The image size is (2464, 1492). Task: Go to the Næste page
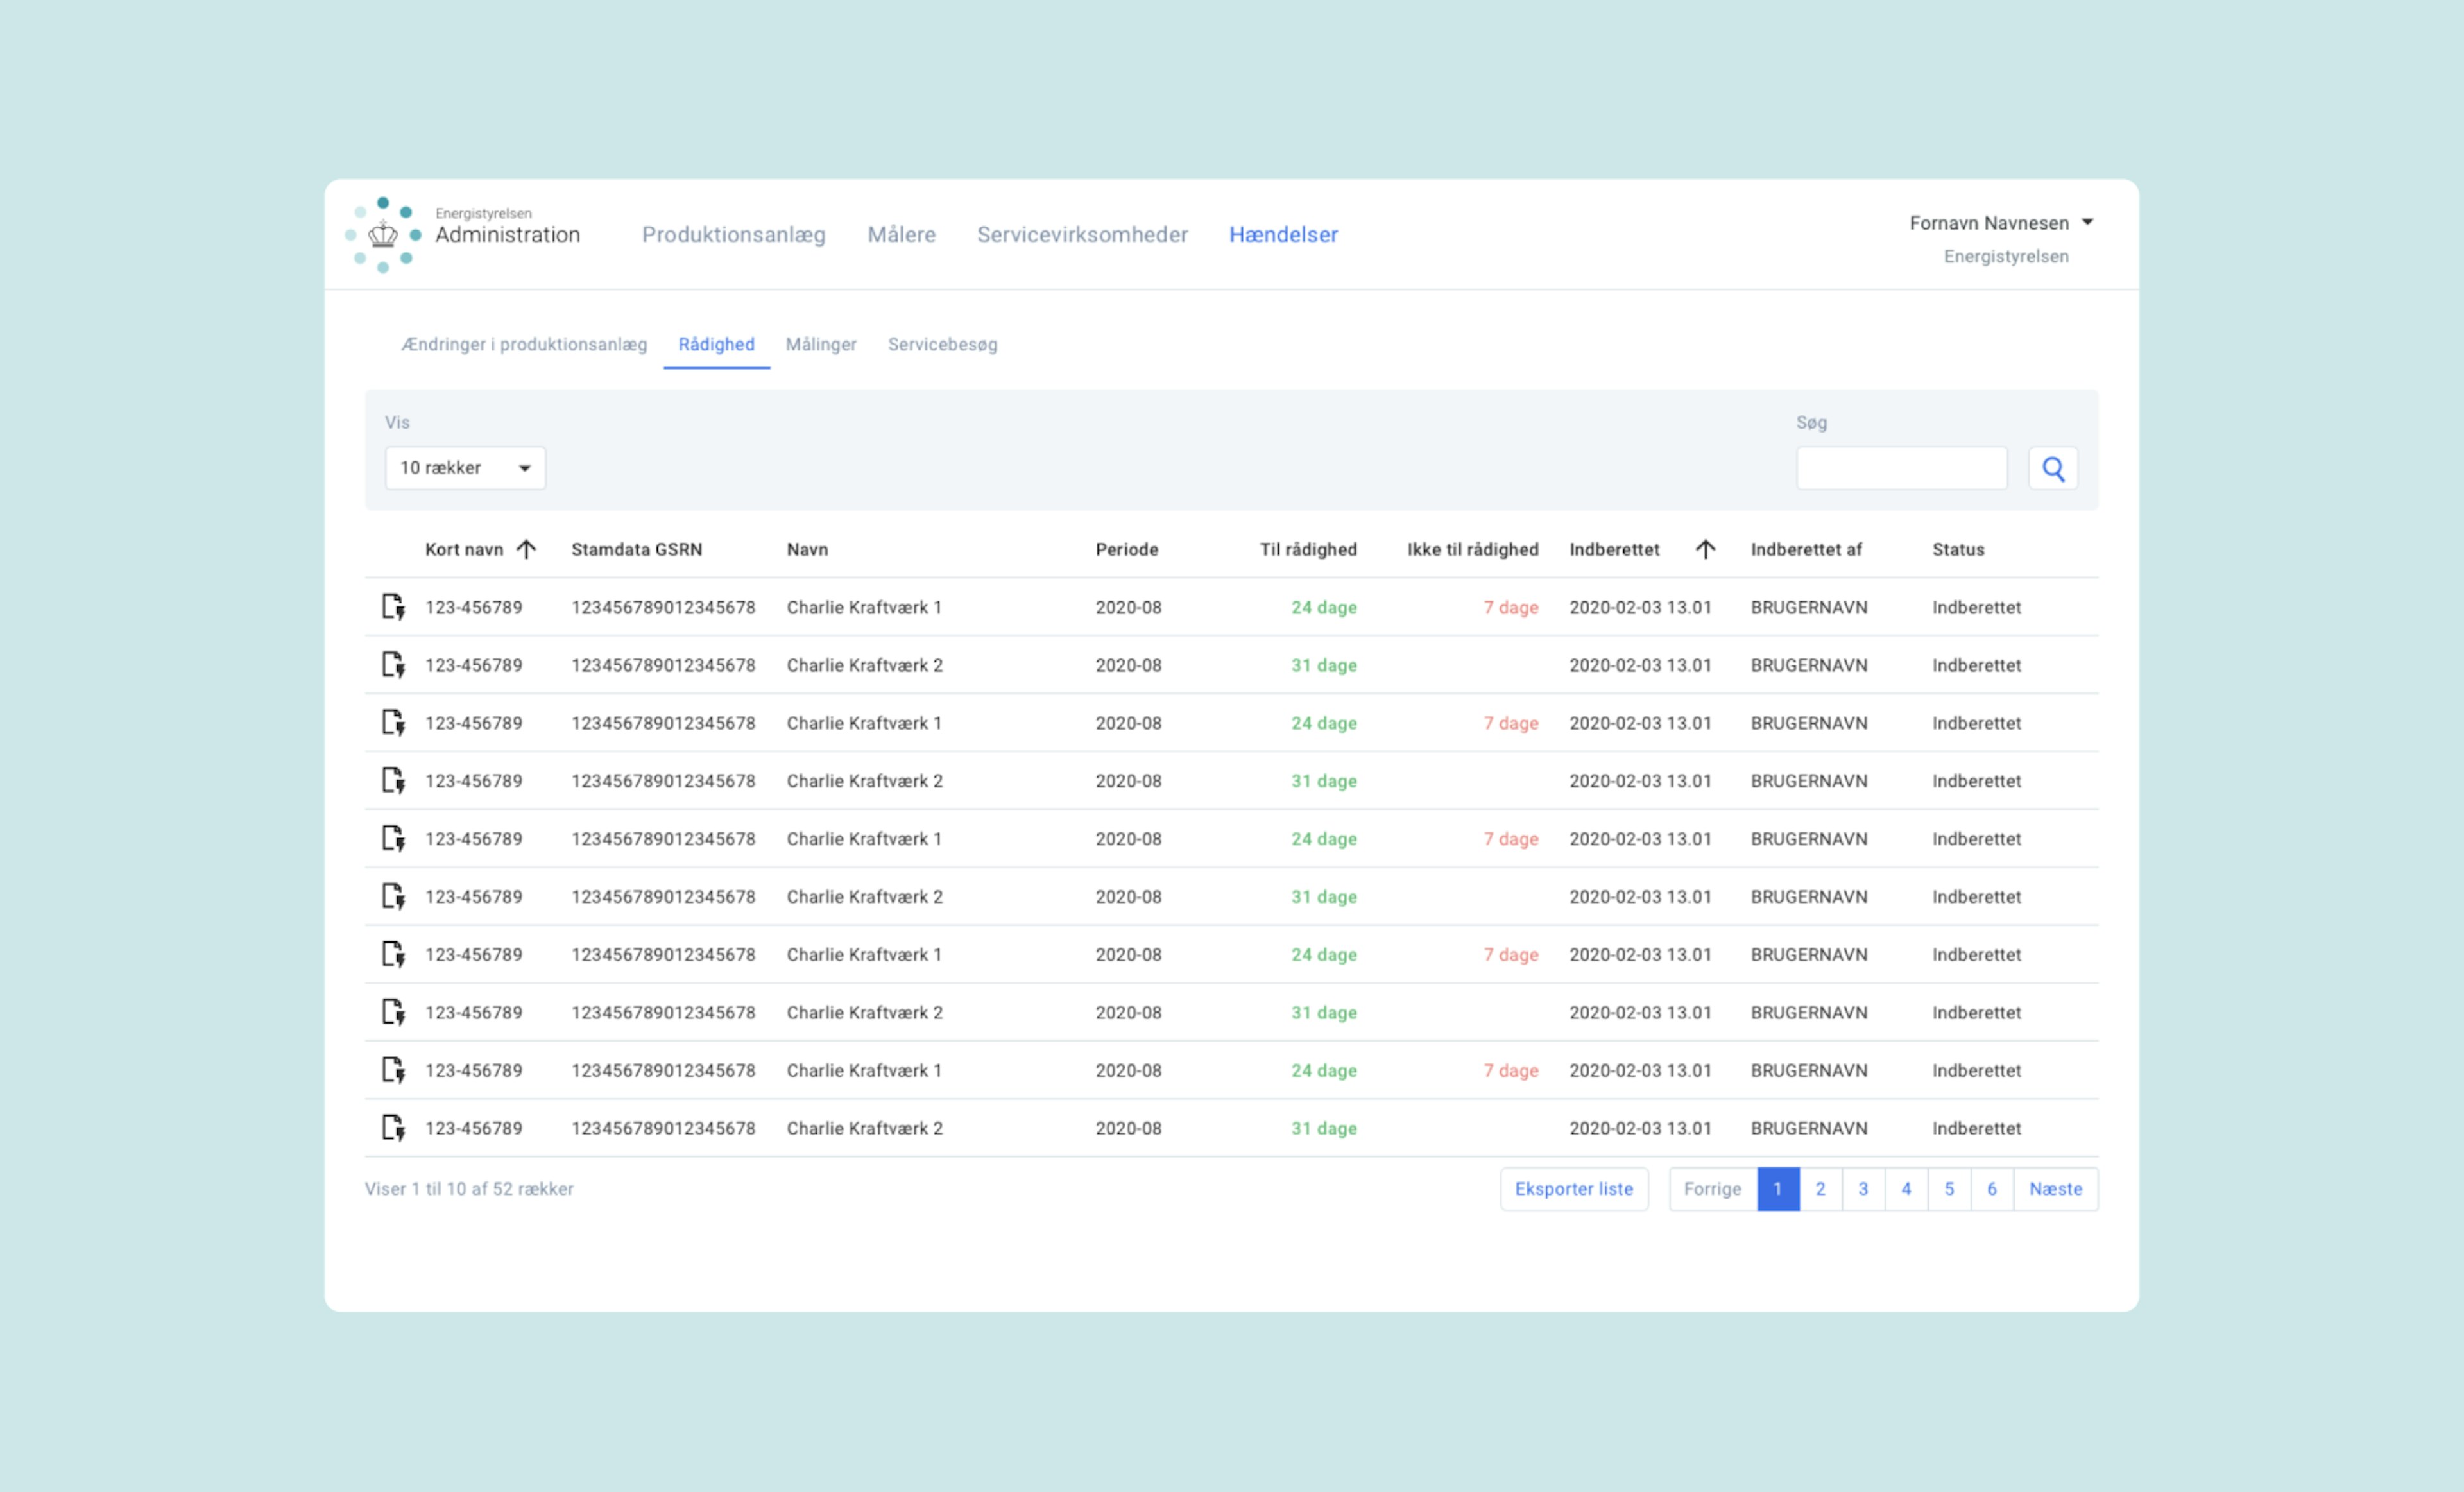coord(2055,1189)
